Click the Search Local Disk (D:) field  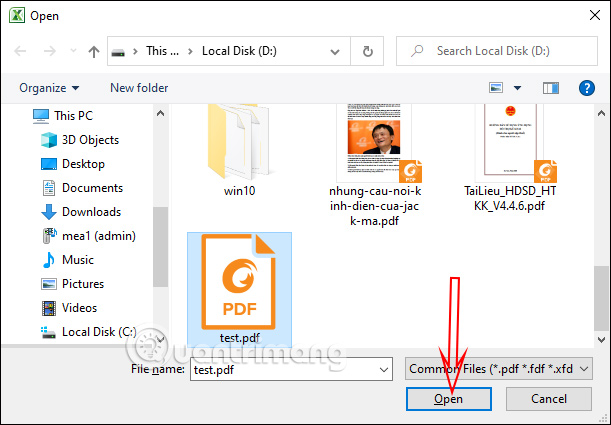tap(497, 51)
